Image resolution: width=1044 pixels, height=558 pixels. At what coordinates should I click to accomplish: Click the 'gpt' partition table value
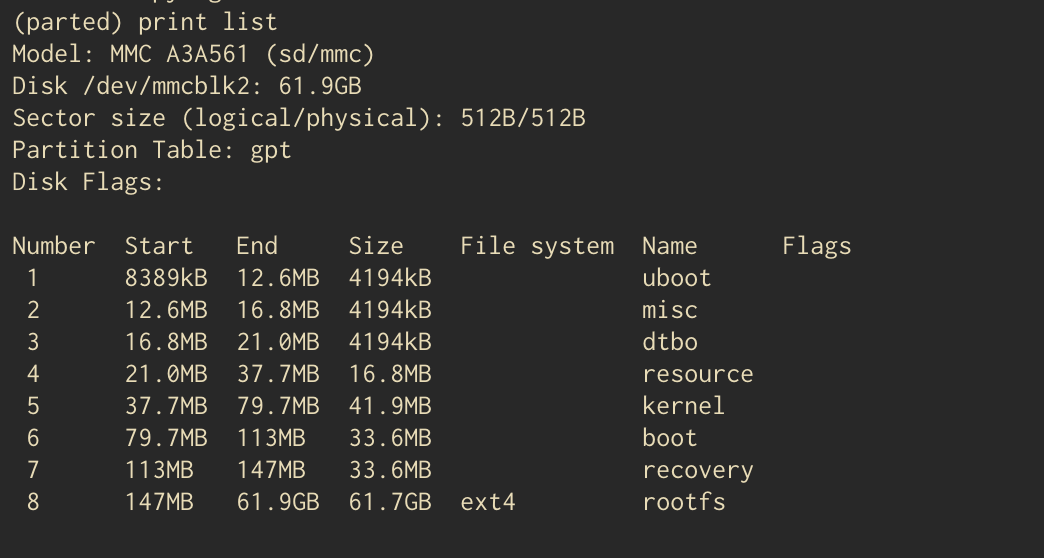pyautogui.click(x=270, y=150)
